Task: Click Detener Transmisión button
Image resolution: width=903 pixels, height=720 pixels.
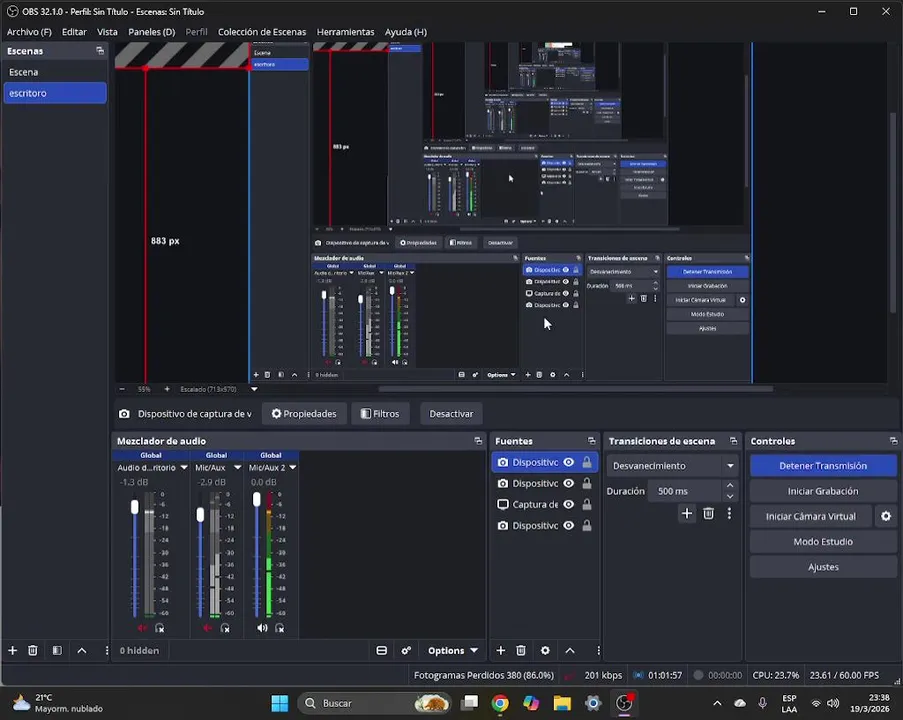Action: [x=823, y=465]
